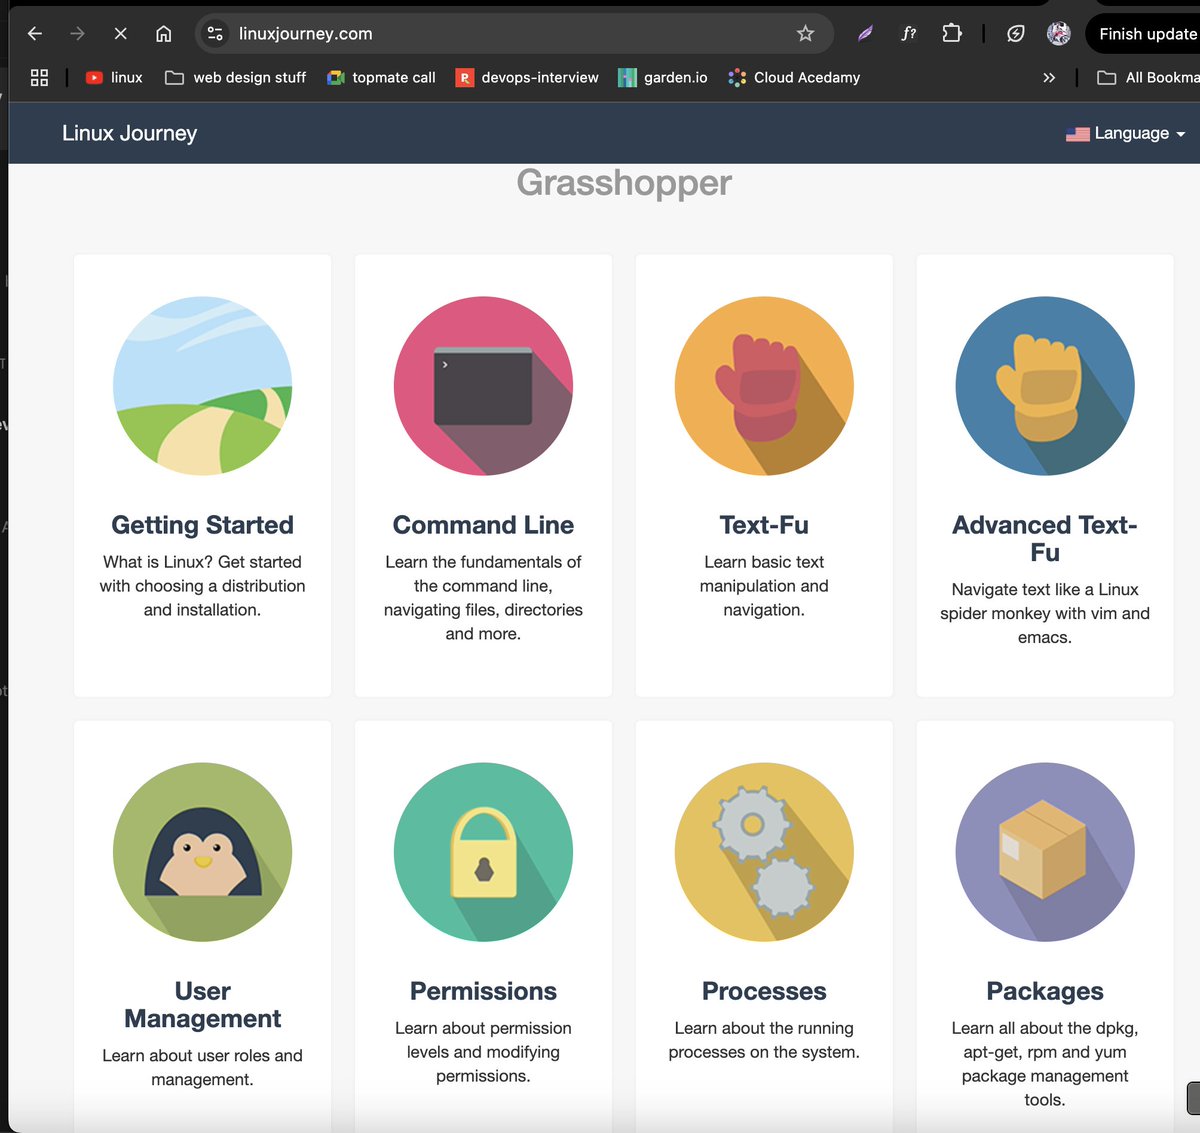Open the Language dropdown

pyautogui.click(x=1126, y=133)
